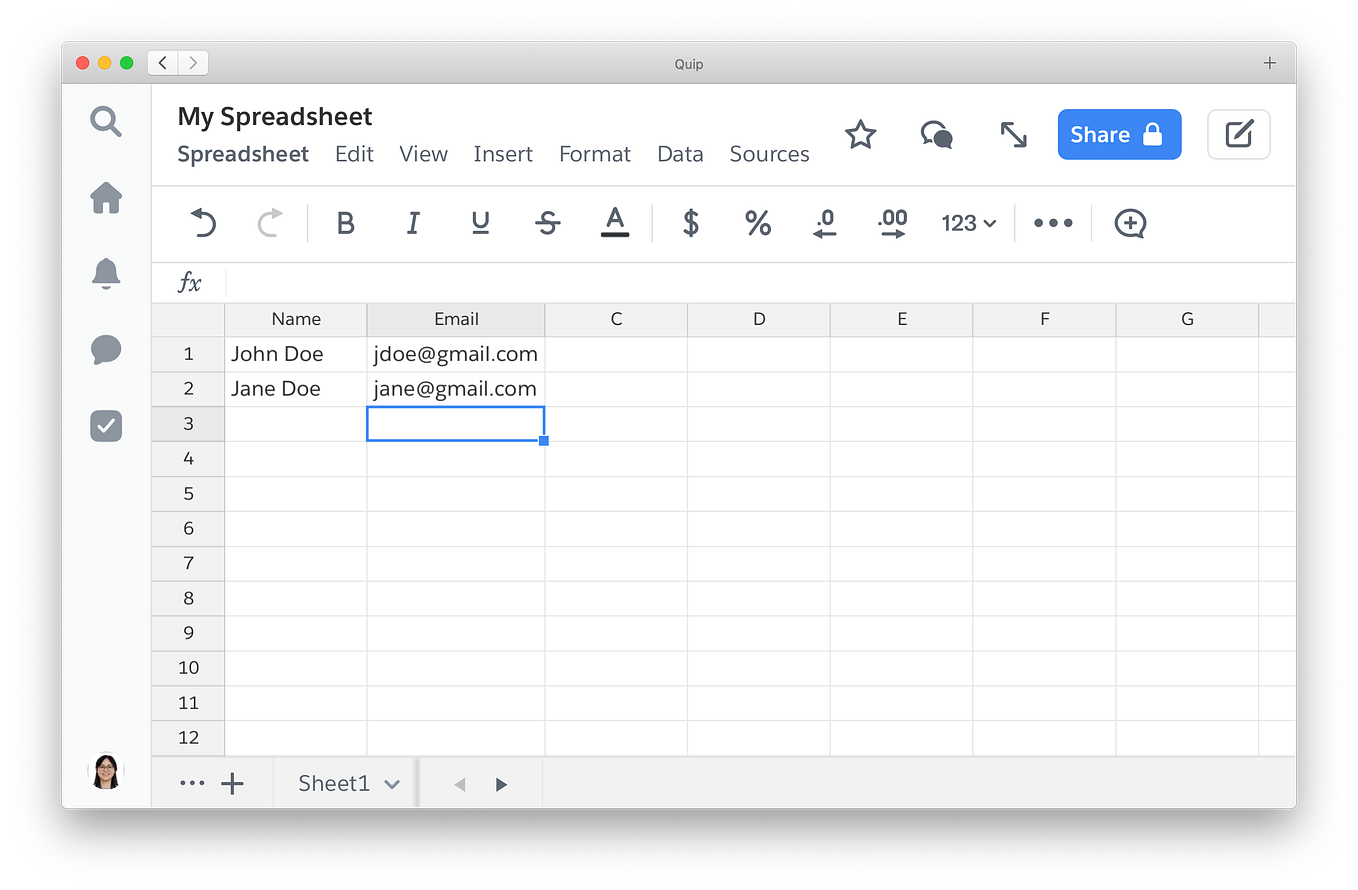Add a new sheet with plus button
The height and width of the screenshot is (890, 1358).
tap(233, 783)
